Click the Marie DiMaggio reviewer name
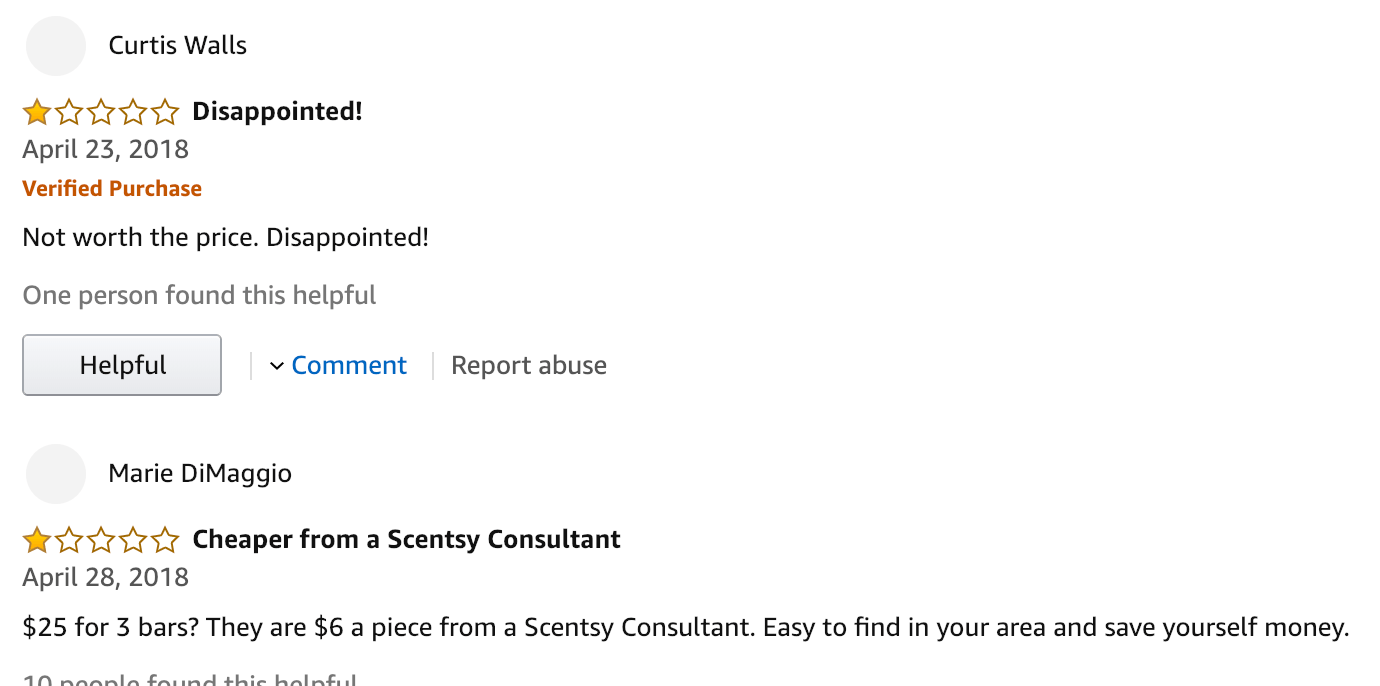This screenshot has width=1380, height=686. [200, 473]
